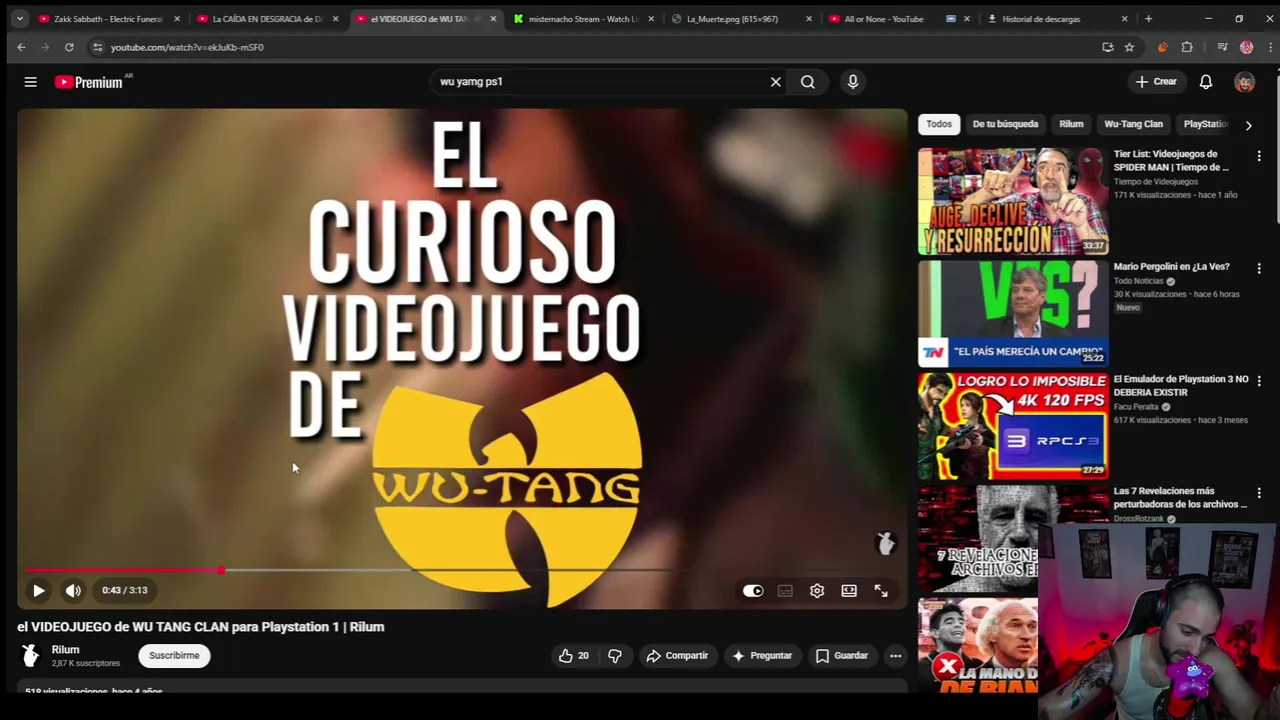Open options for Emulador de Playstation 3 video
The height and width of the screenshot is (720, 1280).
point(1259,381)
